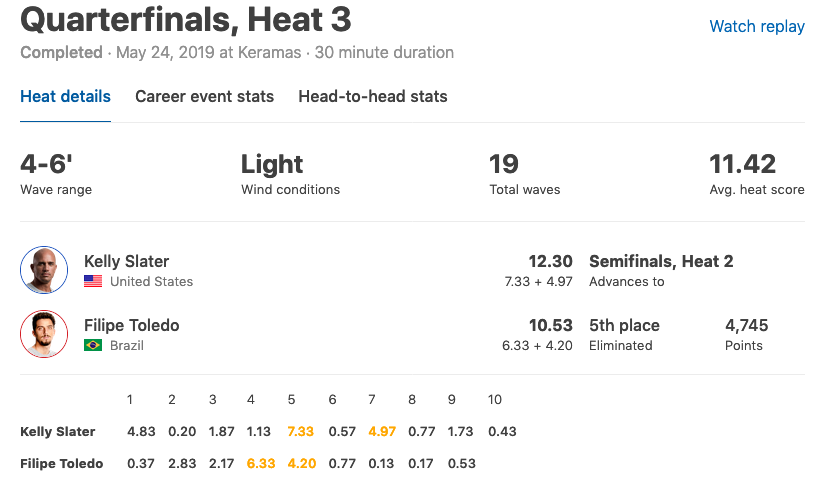Click the Watch replay link

coord(757,27)
